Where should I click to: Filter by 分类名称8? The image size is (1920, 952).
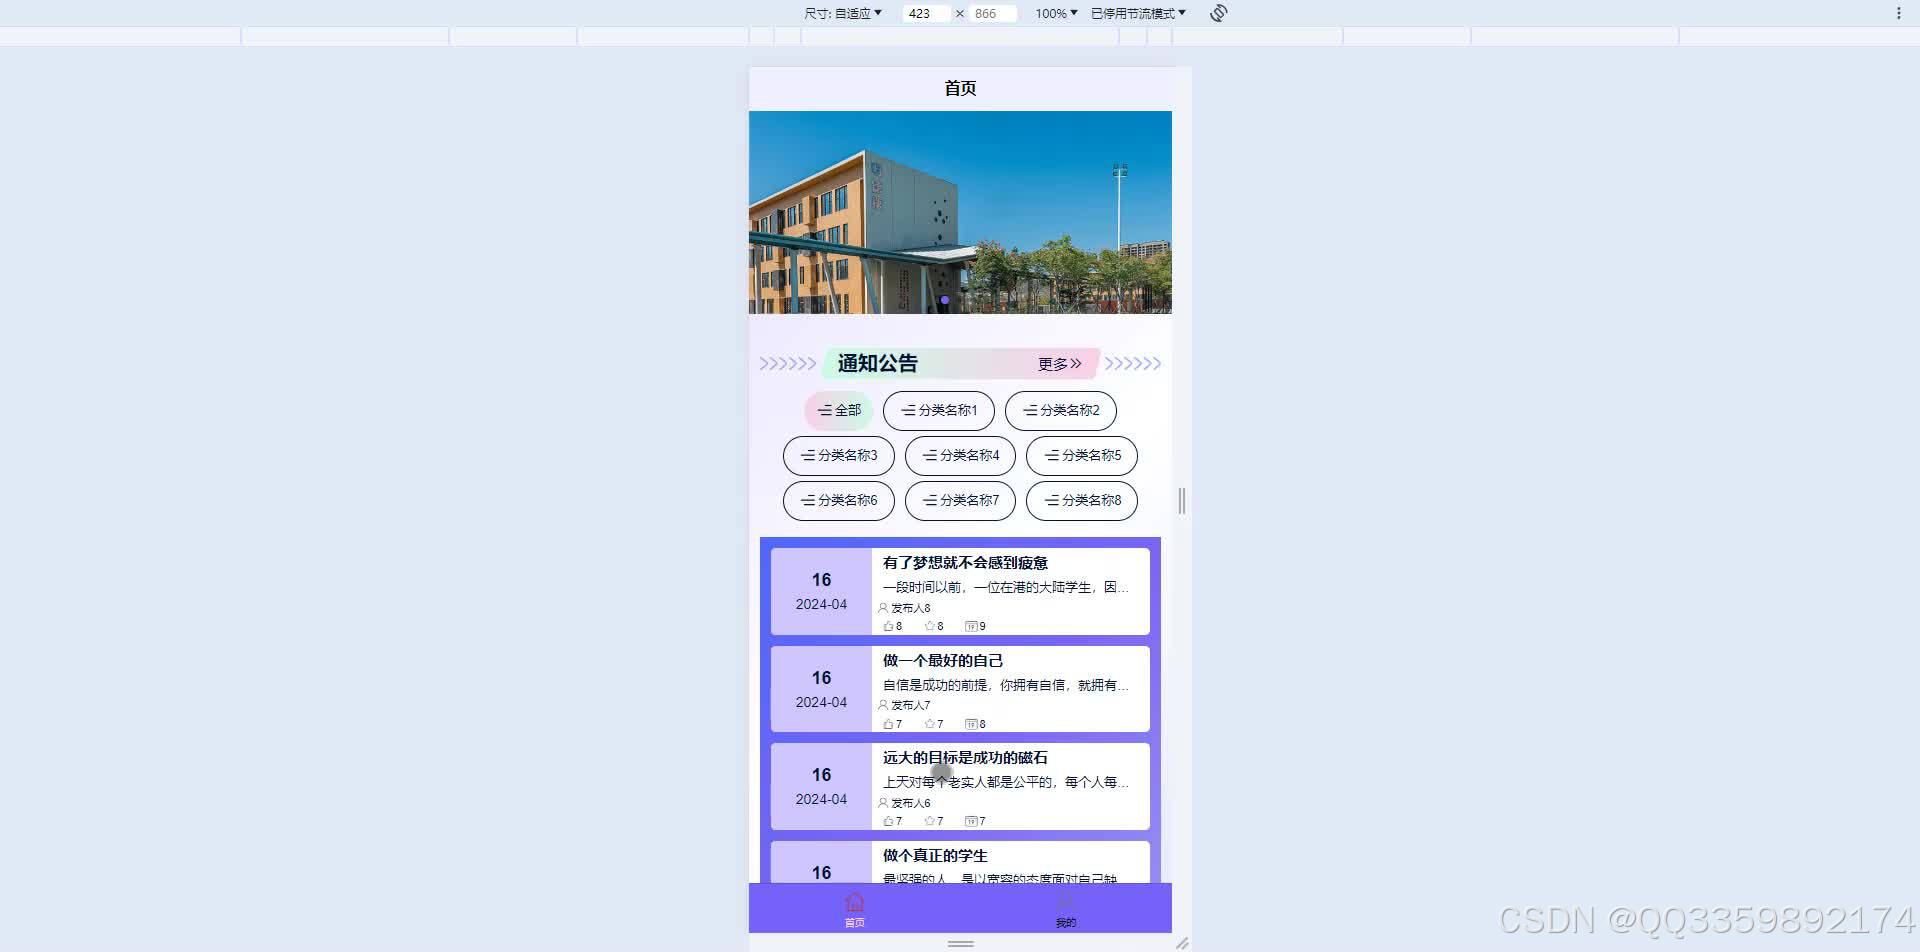1082,500
